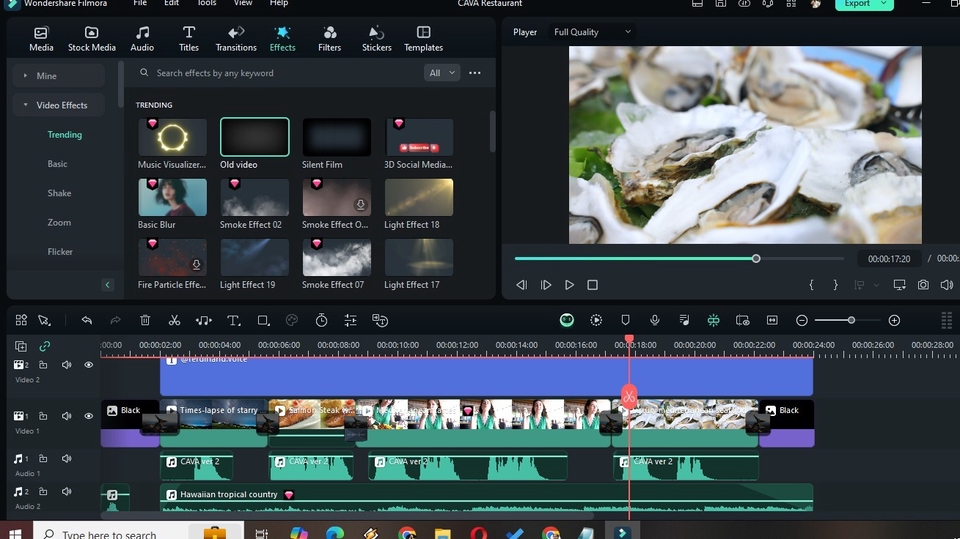This screenshot has width=960, height=539.
Task: Click the render preview icon
Action: coord(596,320)
